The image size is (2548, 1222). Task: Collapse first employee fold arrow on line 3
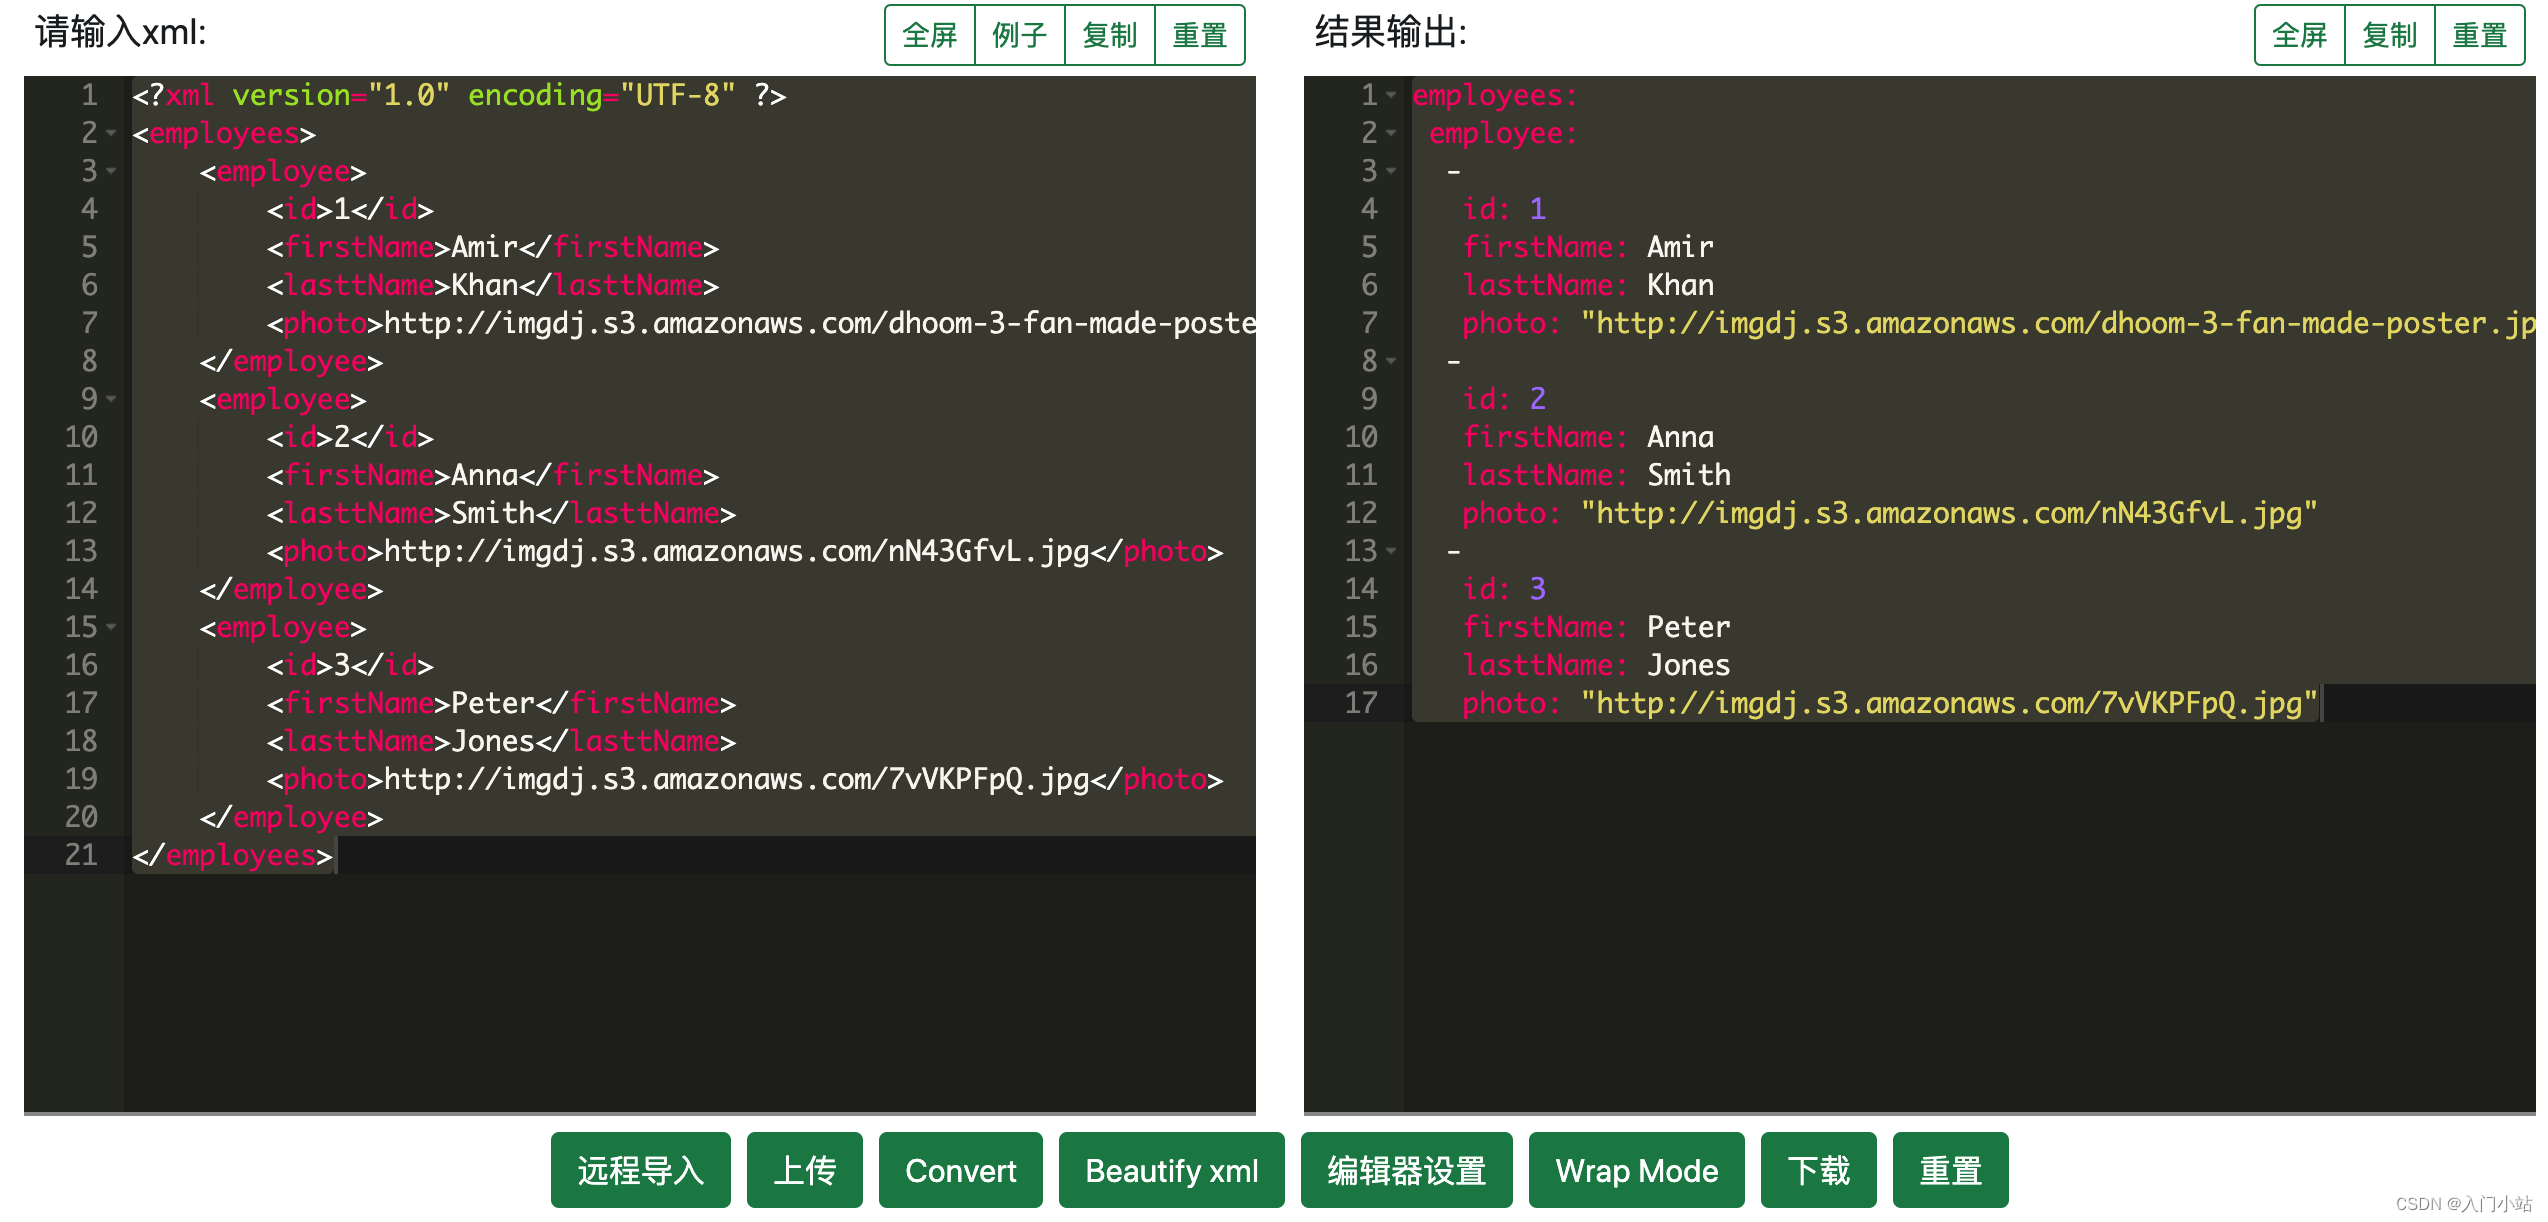111,171
